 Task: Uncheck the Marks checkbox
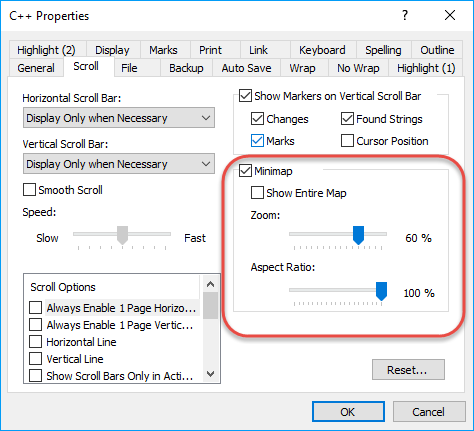pos(257,141)
